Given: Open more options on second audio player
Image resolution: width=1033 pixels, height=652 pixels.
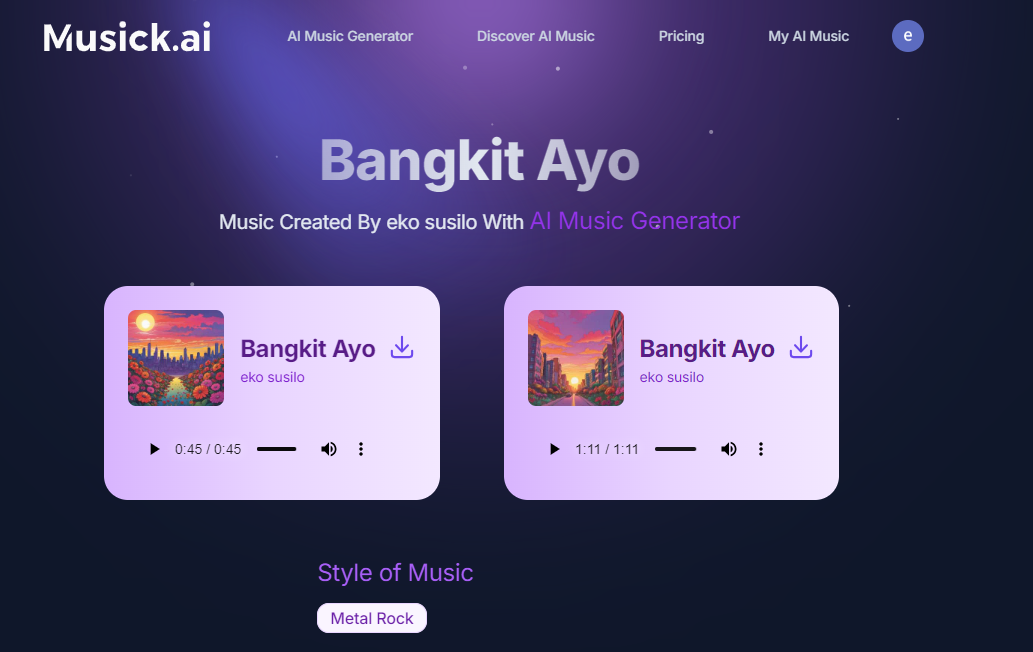Looking at the screenshot, I should 761,449.
